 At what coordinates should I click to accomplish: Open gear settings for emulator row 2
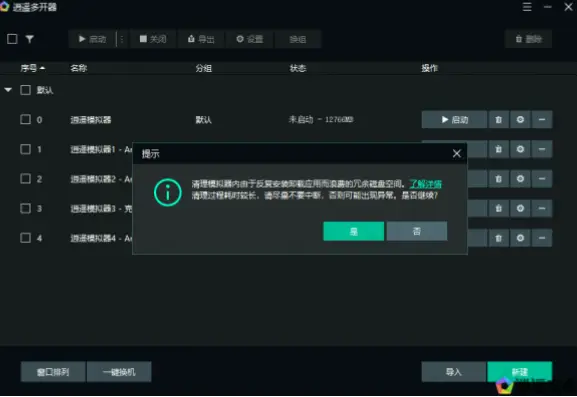click(x=520, y=179)
